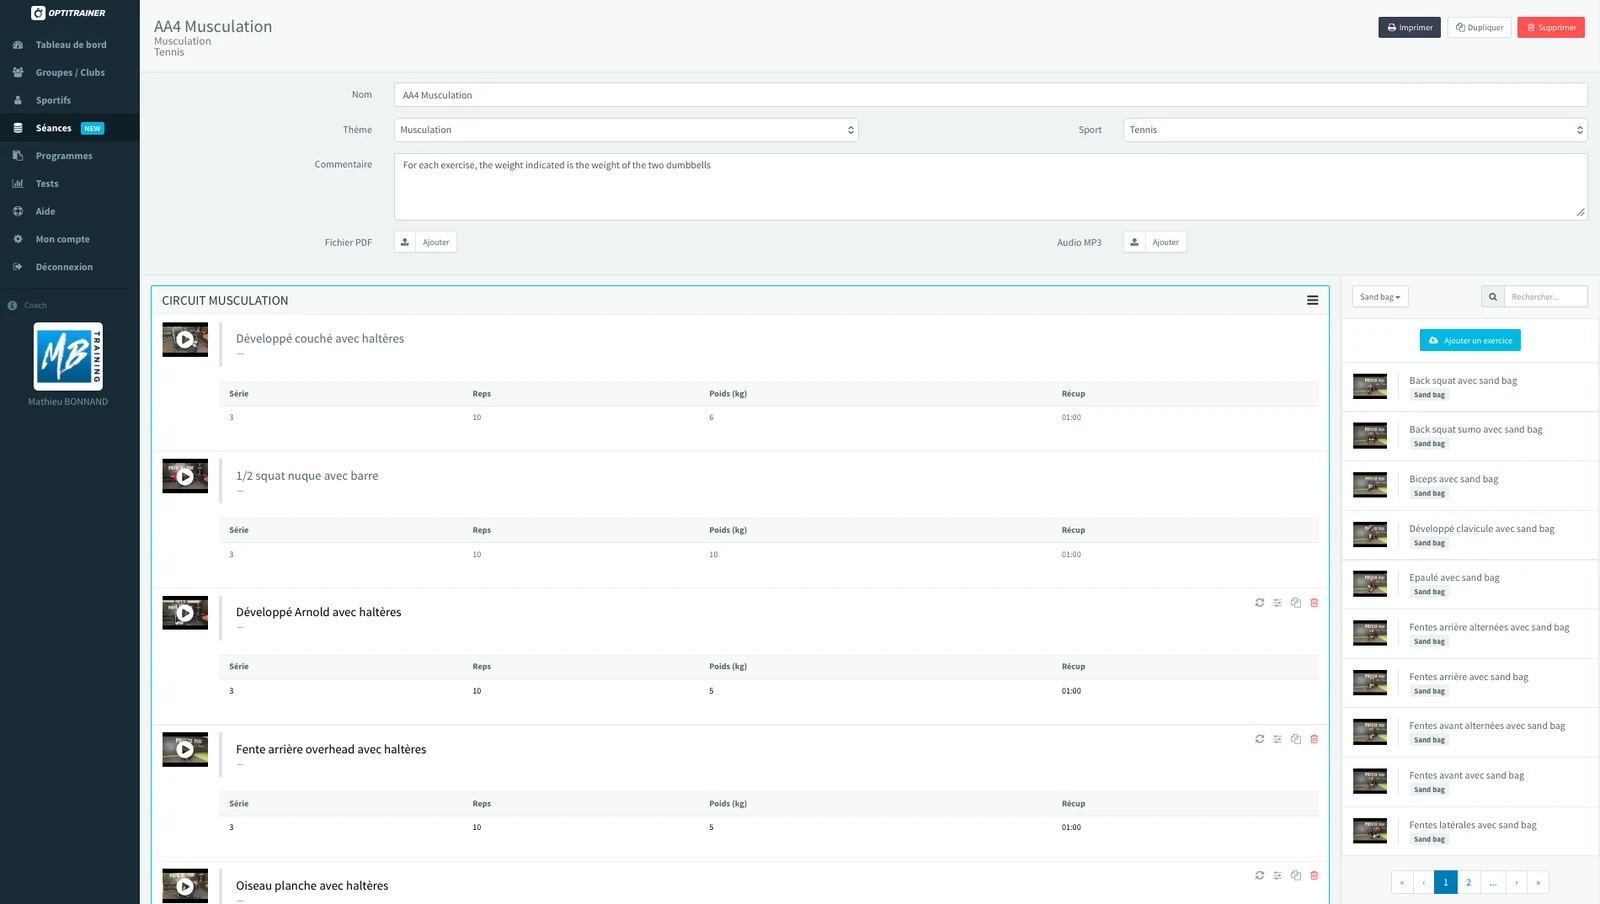
Task: Click the search magnifier icon
Action: (x=1492, y=297)
